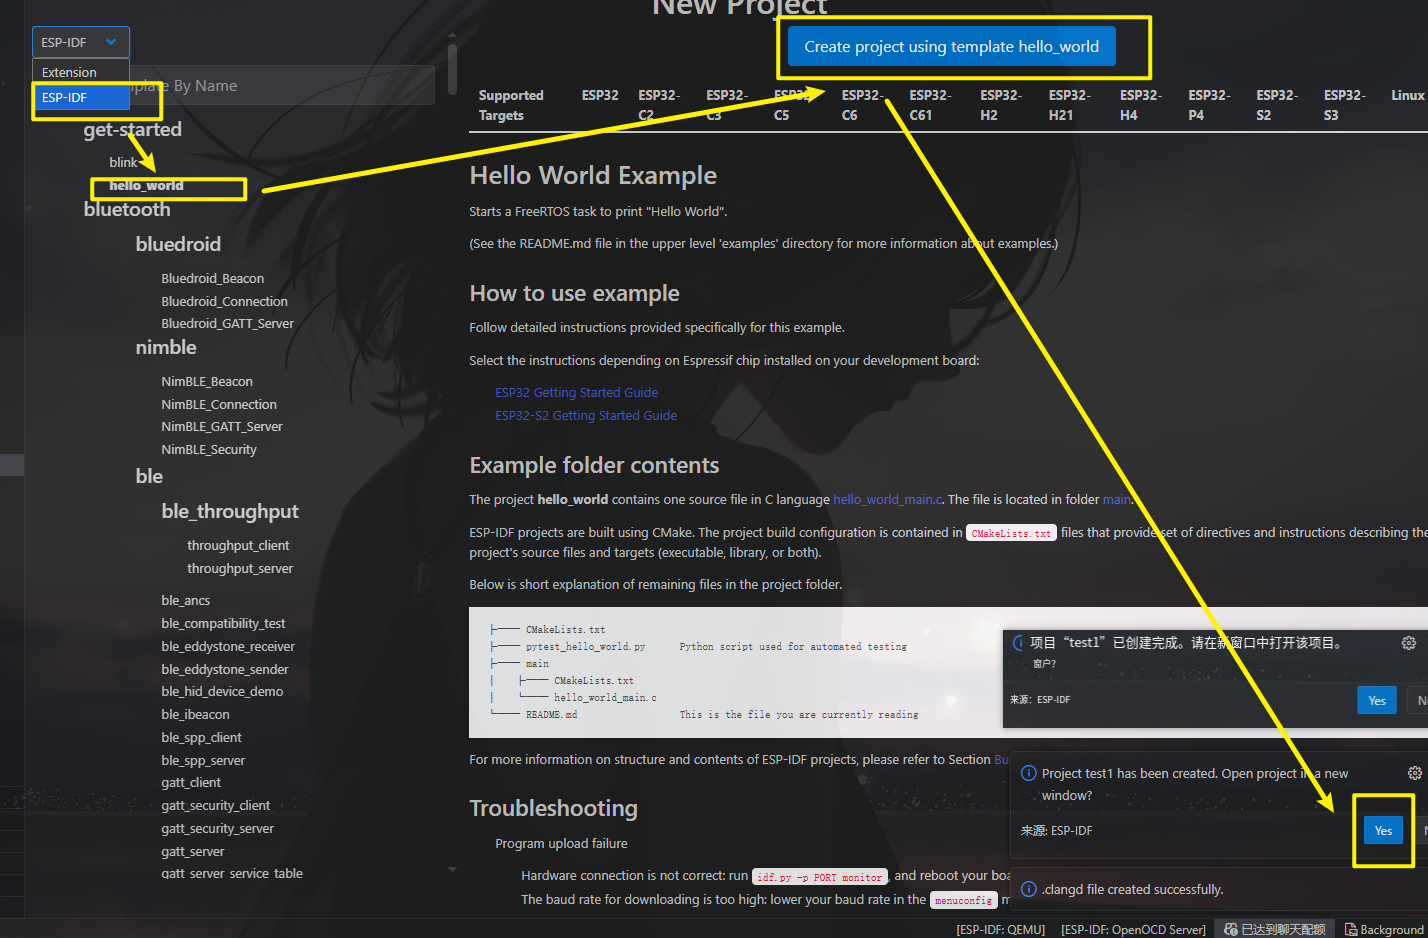Click the ESP32-P4 supported target cell

tap(1209, 105)
